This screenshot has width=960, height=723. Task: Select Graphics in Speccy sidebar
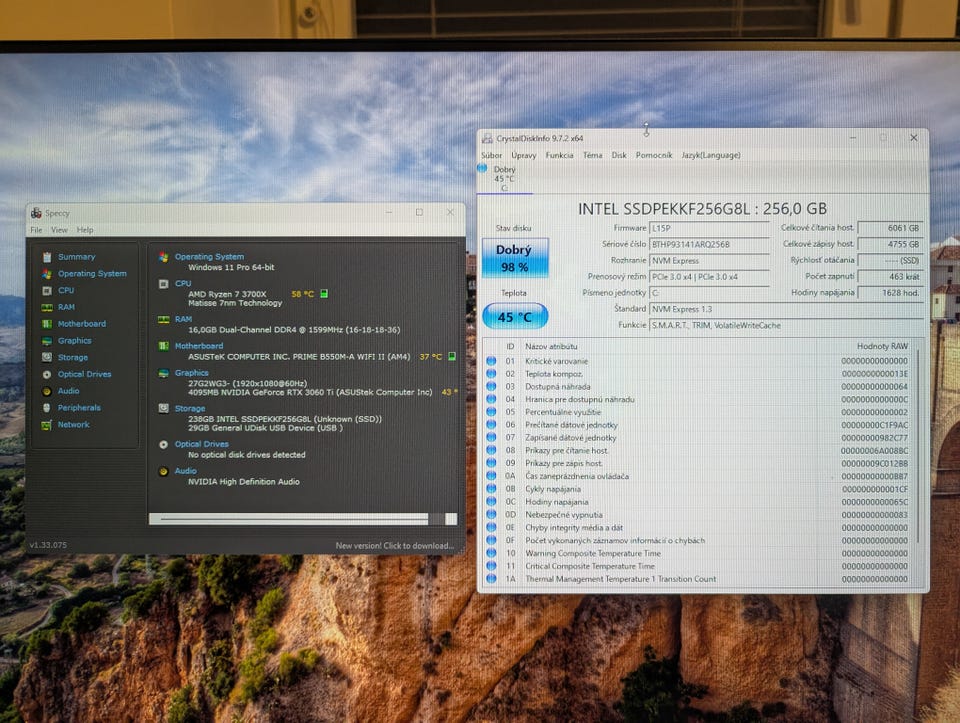[74, 340]
